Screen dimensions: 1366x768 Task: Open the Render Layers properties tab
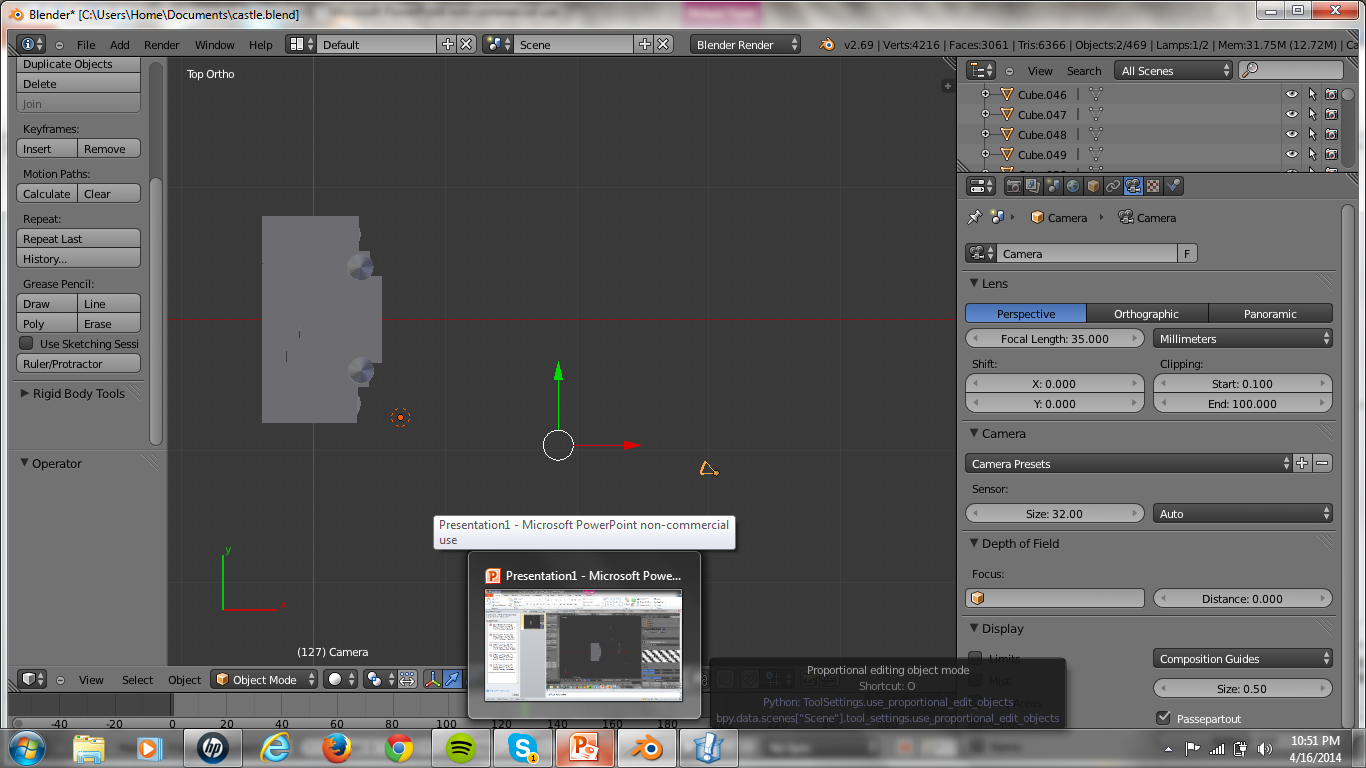[1032, 185]
